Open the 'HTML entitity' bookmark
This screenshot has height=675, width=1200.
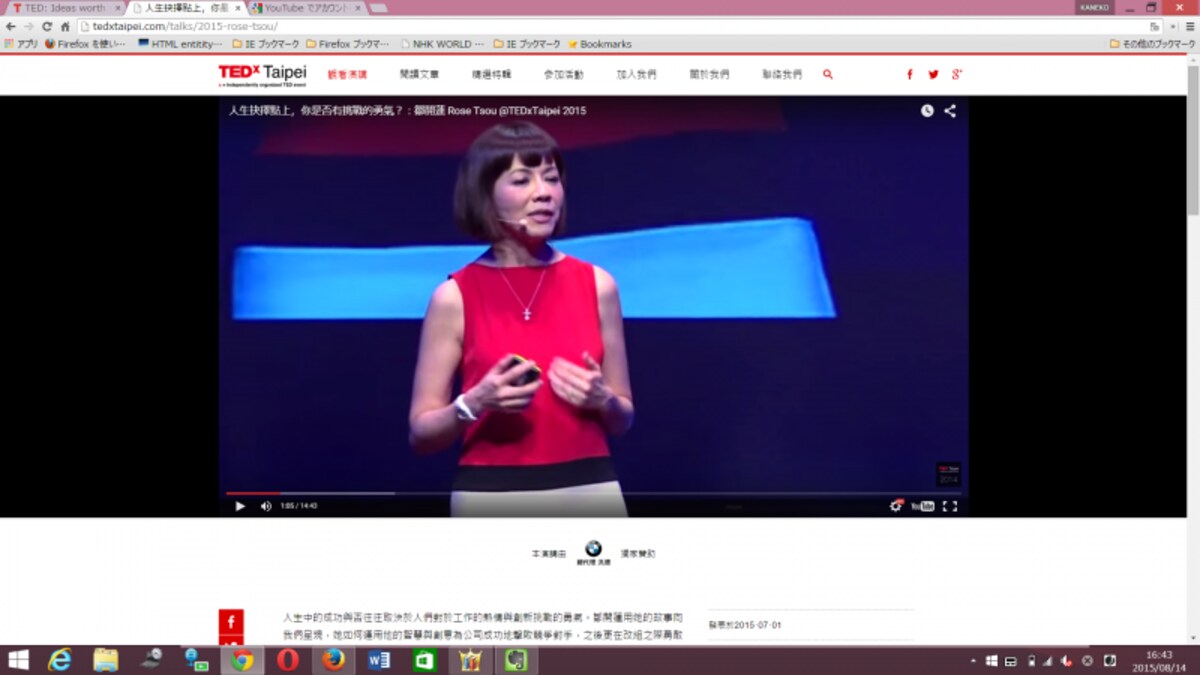180,44
